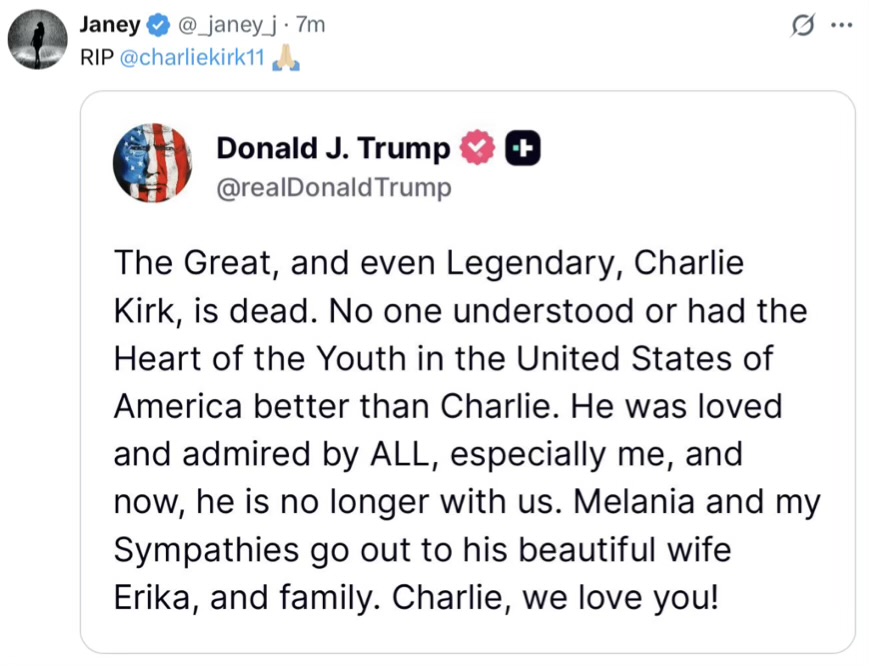869x667 pixels.
Task: Open the @charliekirk11 mention
Action: (192, 58)
